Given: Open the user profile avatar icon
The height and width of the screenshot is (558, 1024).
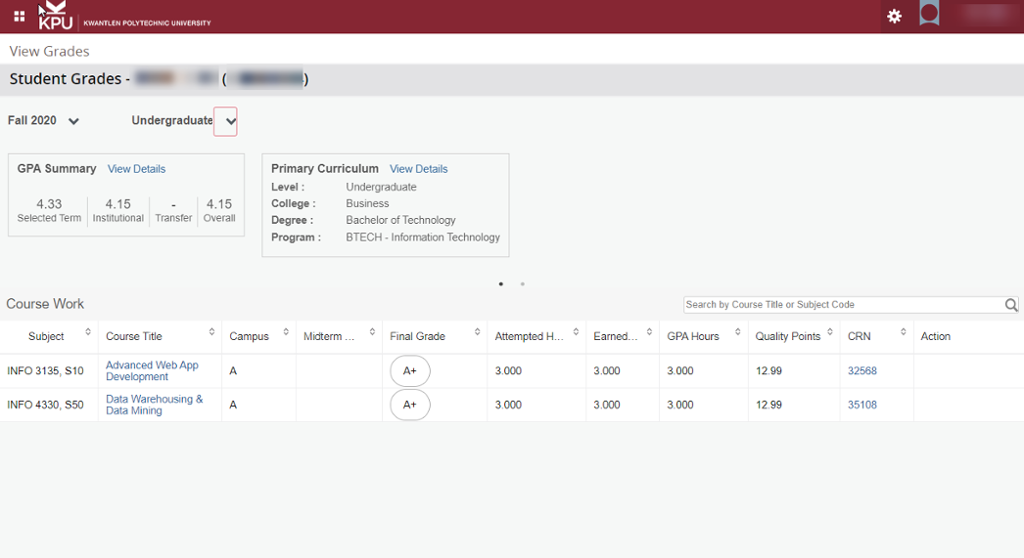Looking at the screenshot, I should [929, 15].
